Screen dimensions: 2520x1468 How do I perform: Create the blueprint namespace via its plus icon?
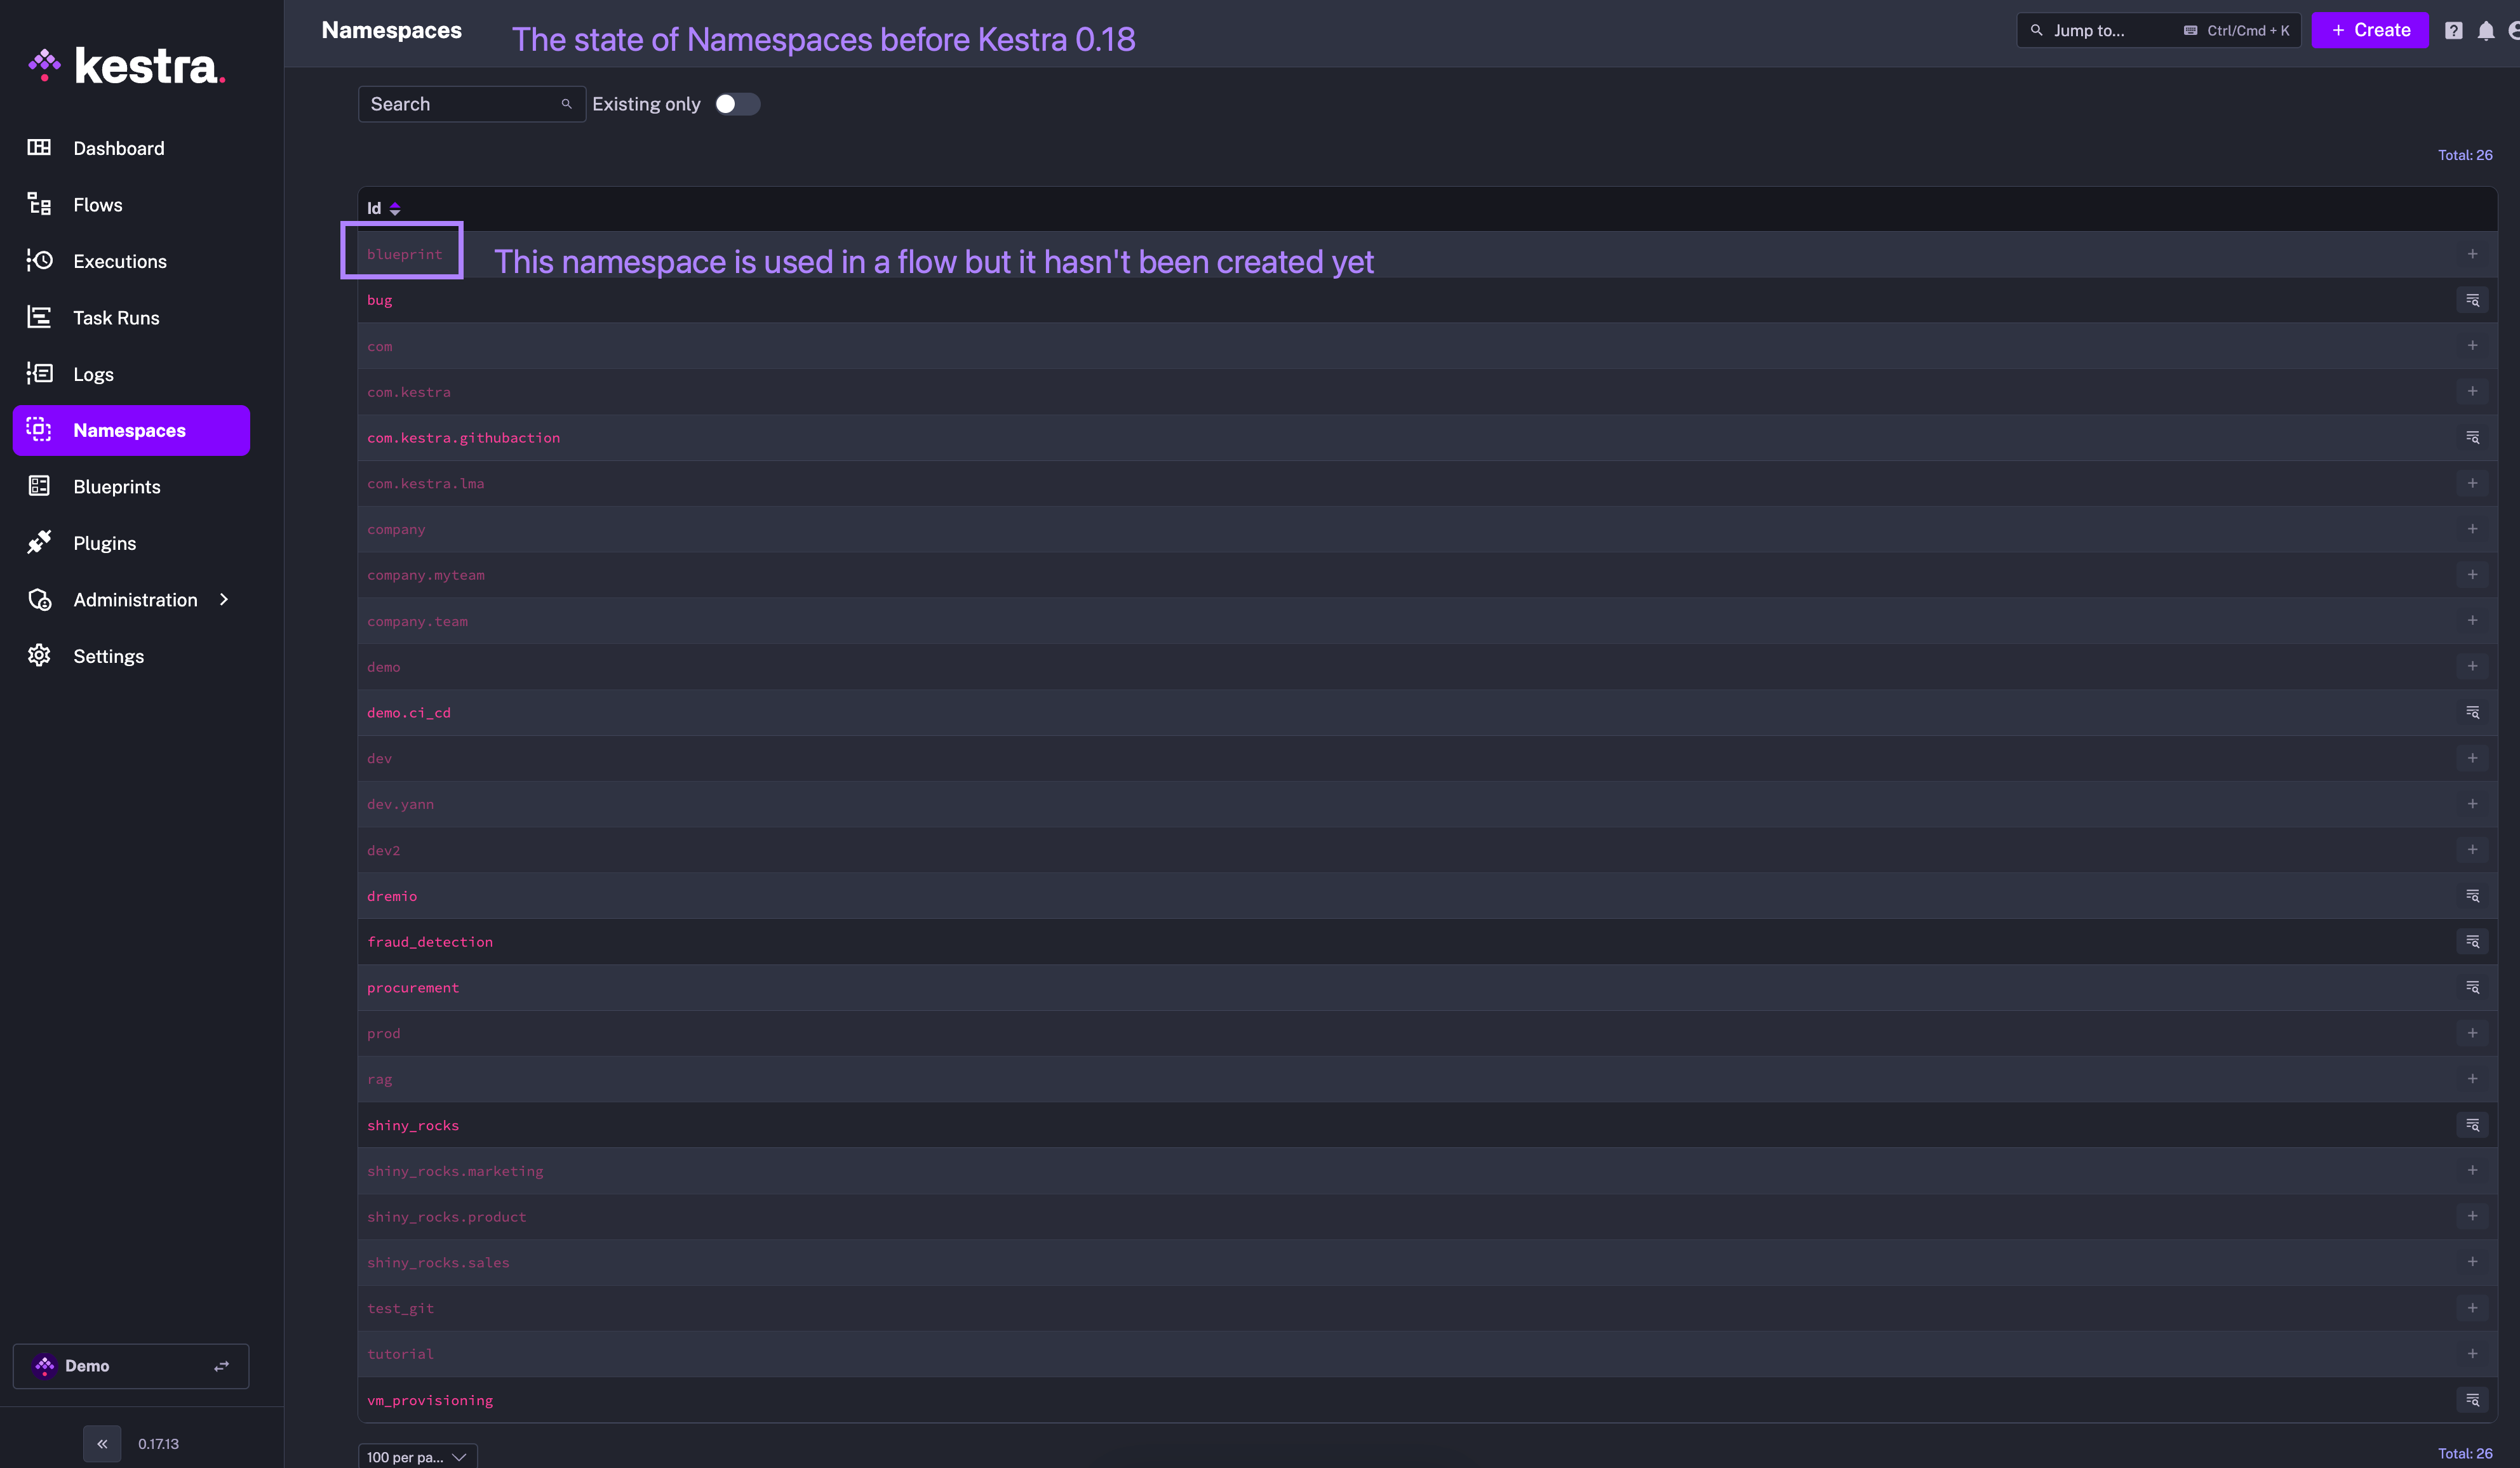tap(2473, 253)
